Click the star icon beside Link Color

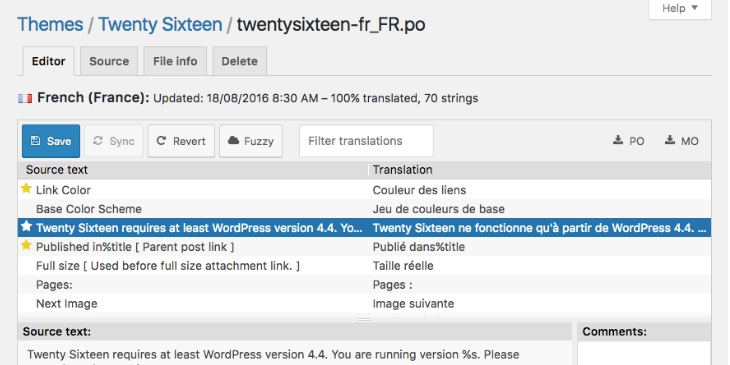(27, 189)
